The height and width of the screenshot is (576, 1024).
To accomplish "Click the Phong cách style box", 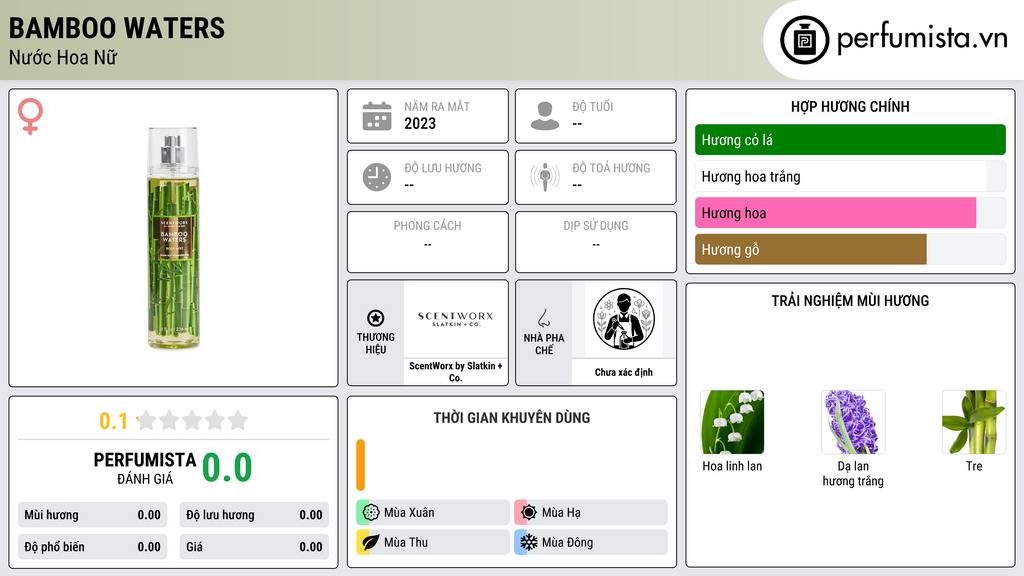I will [x=428, y=242].
